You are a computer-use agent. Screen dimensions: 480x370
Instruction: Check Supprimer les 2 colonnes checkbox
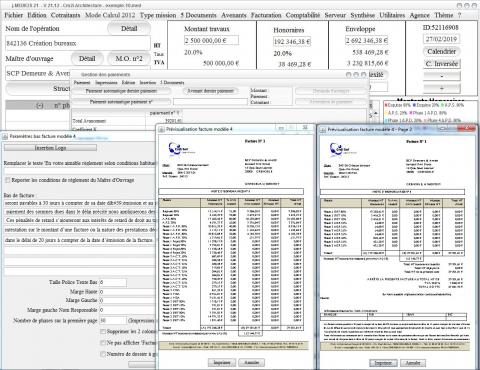tap(103, 331)
